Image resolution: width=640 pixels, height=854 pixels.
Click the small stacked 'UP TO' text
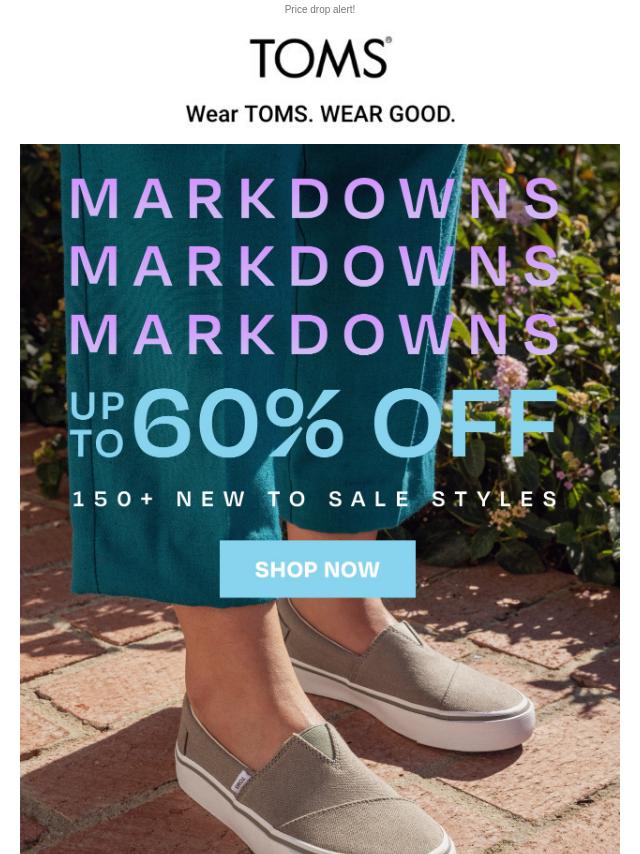click(x=97, y=424)
